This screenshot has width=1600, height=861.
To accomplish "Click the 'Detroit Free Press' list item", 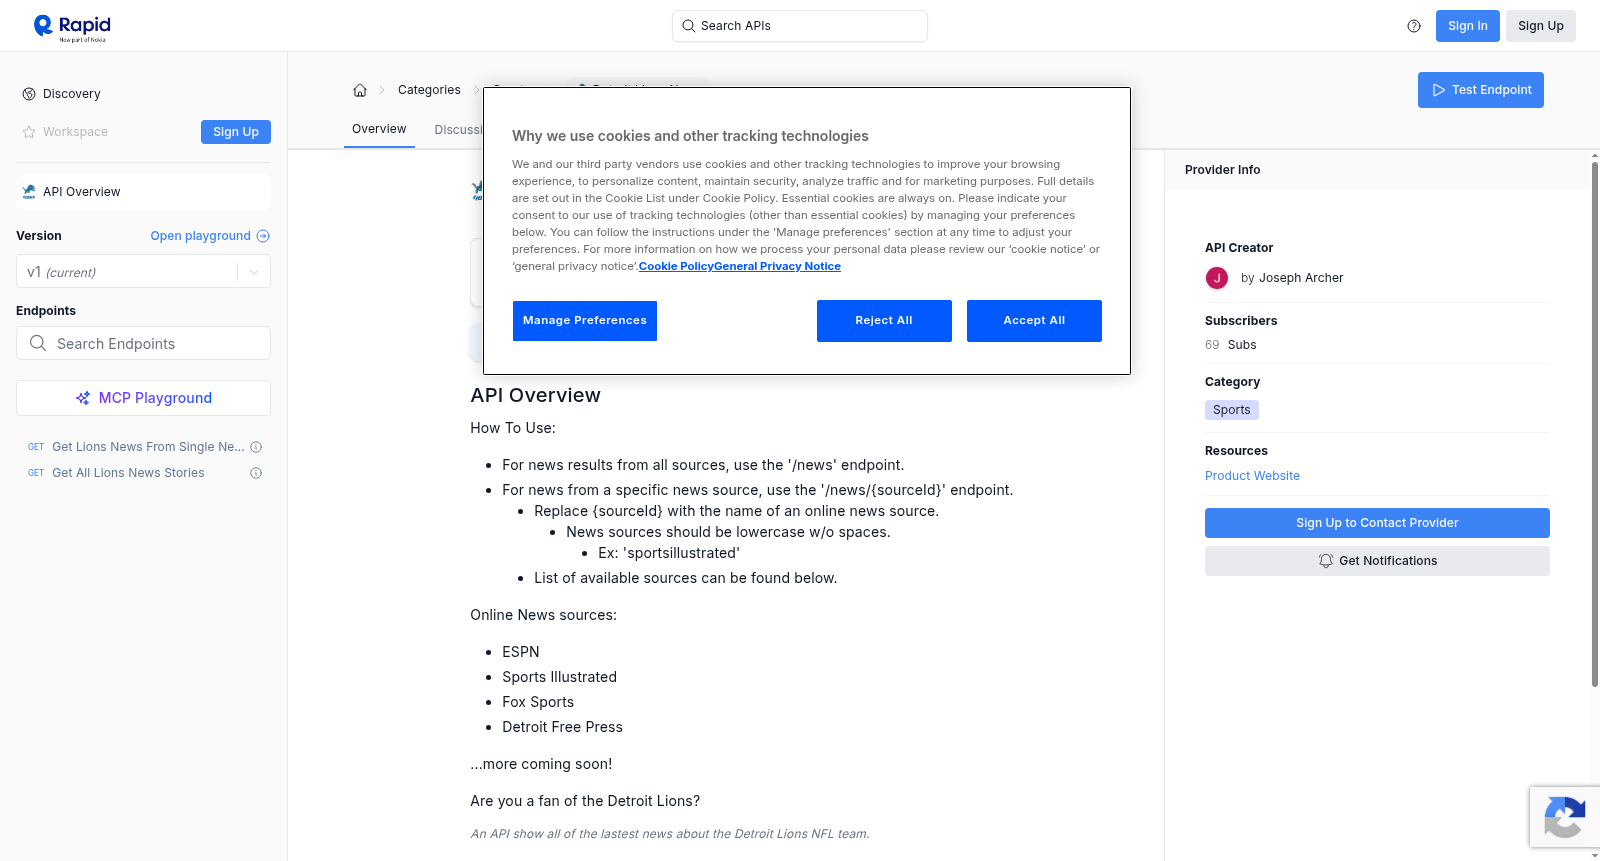I will (562, 727).
